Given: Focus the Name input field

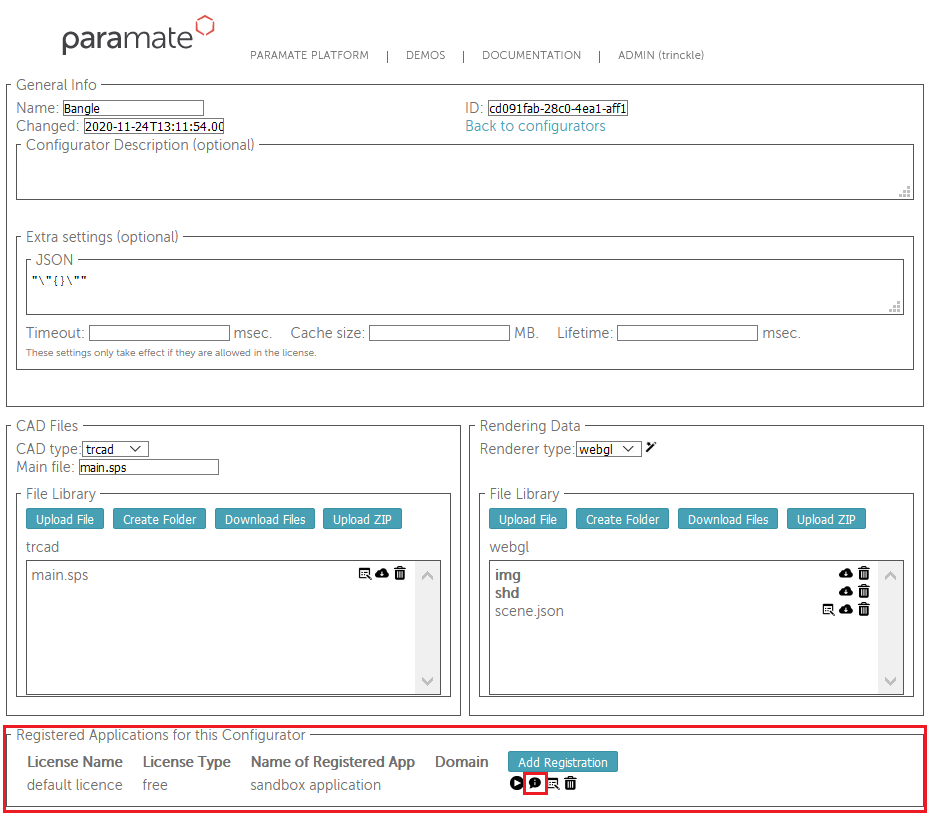Looking at the screenshot, I should click(x=133, y=108).
